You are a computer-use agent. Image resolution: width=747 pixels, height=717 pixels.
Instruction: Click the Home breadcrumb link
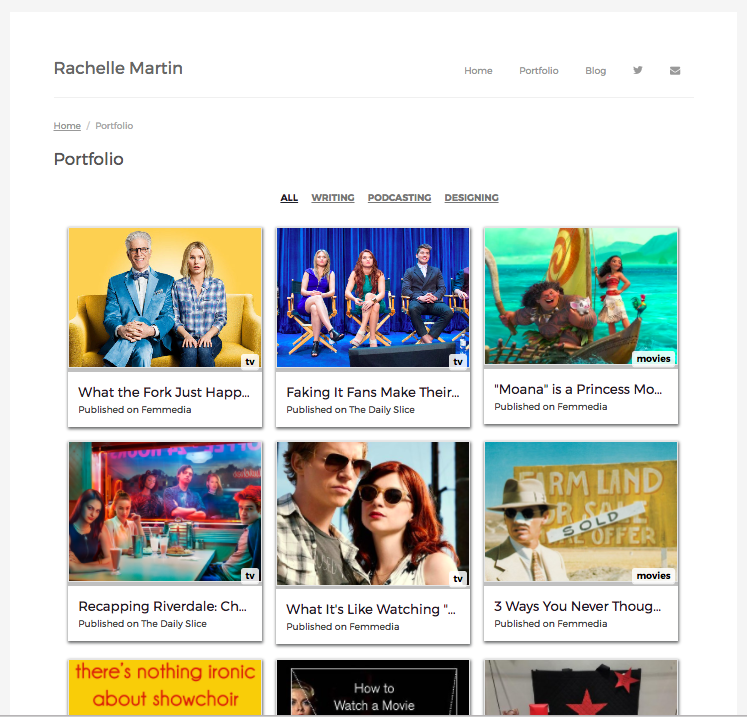point(67,126)
